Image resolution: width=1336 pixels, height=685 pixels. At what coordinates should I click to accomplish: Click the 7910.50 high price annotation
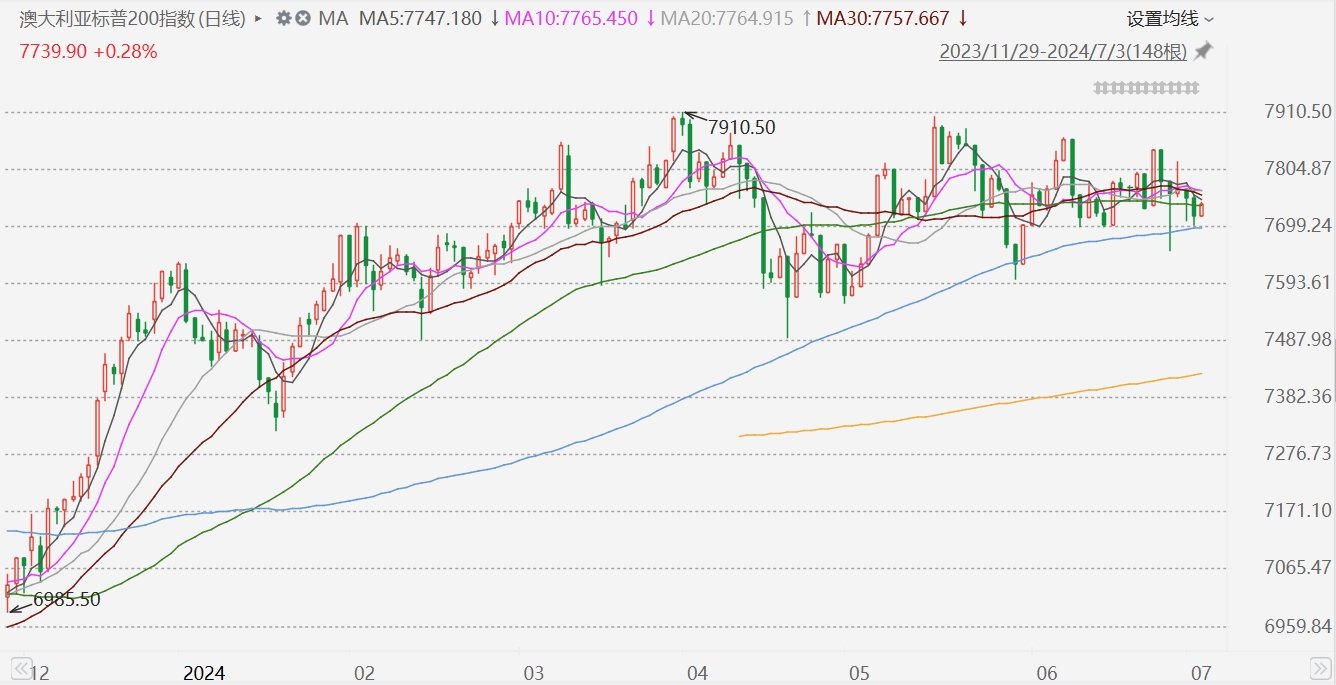click(741, 127)
